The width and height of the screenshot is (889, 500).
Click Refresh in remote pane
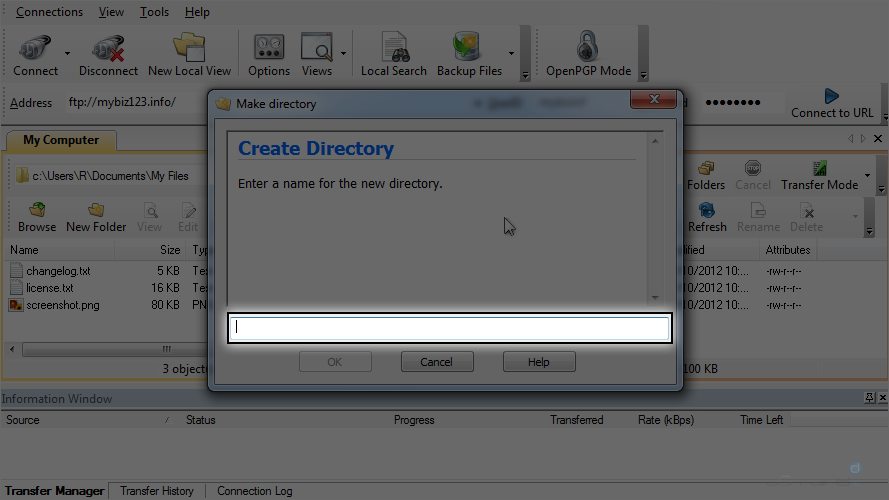(707, 216)
